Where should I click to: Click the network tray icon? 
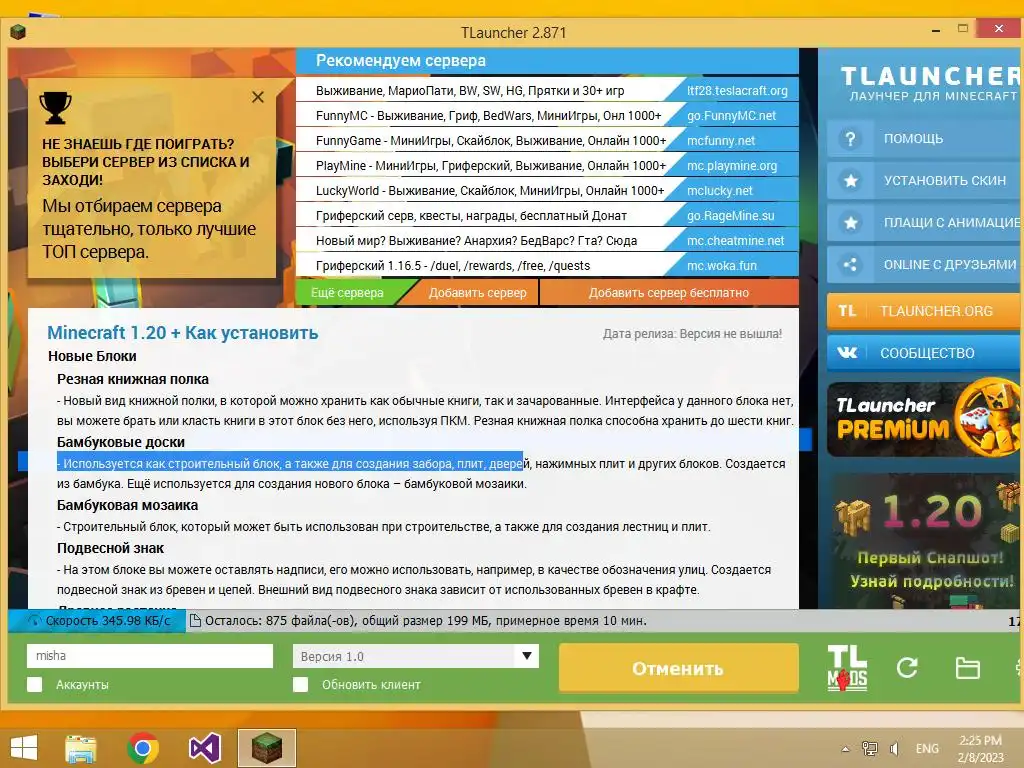(869, 748)
